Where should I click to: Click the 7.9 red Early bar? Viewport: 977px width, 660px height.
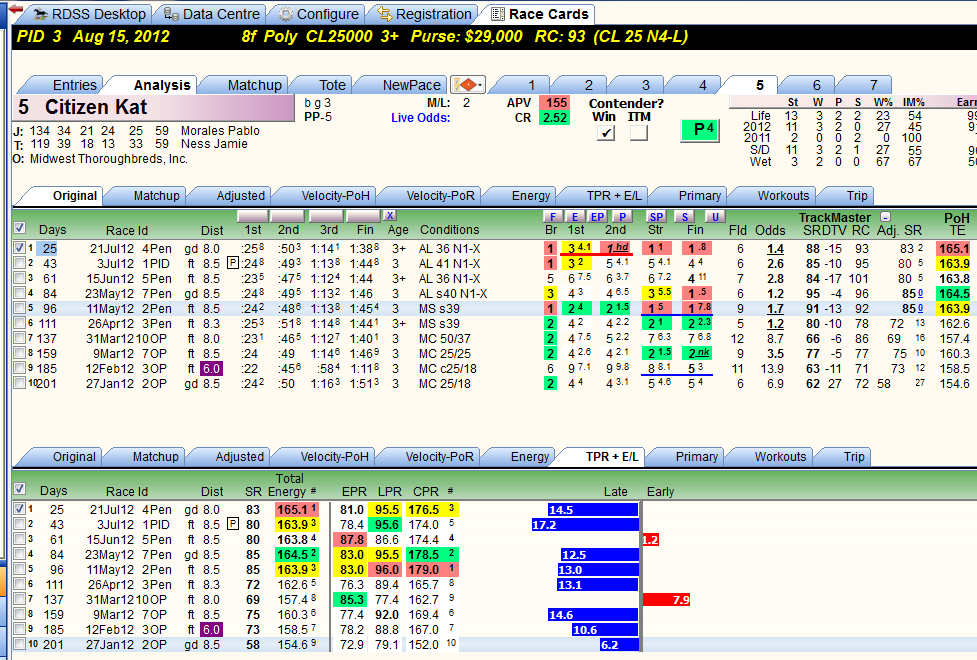(x=666, y=600)
